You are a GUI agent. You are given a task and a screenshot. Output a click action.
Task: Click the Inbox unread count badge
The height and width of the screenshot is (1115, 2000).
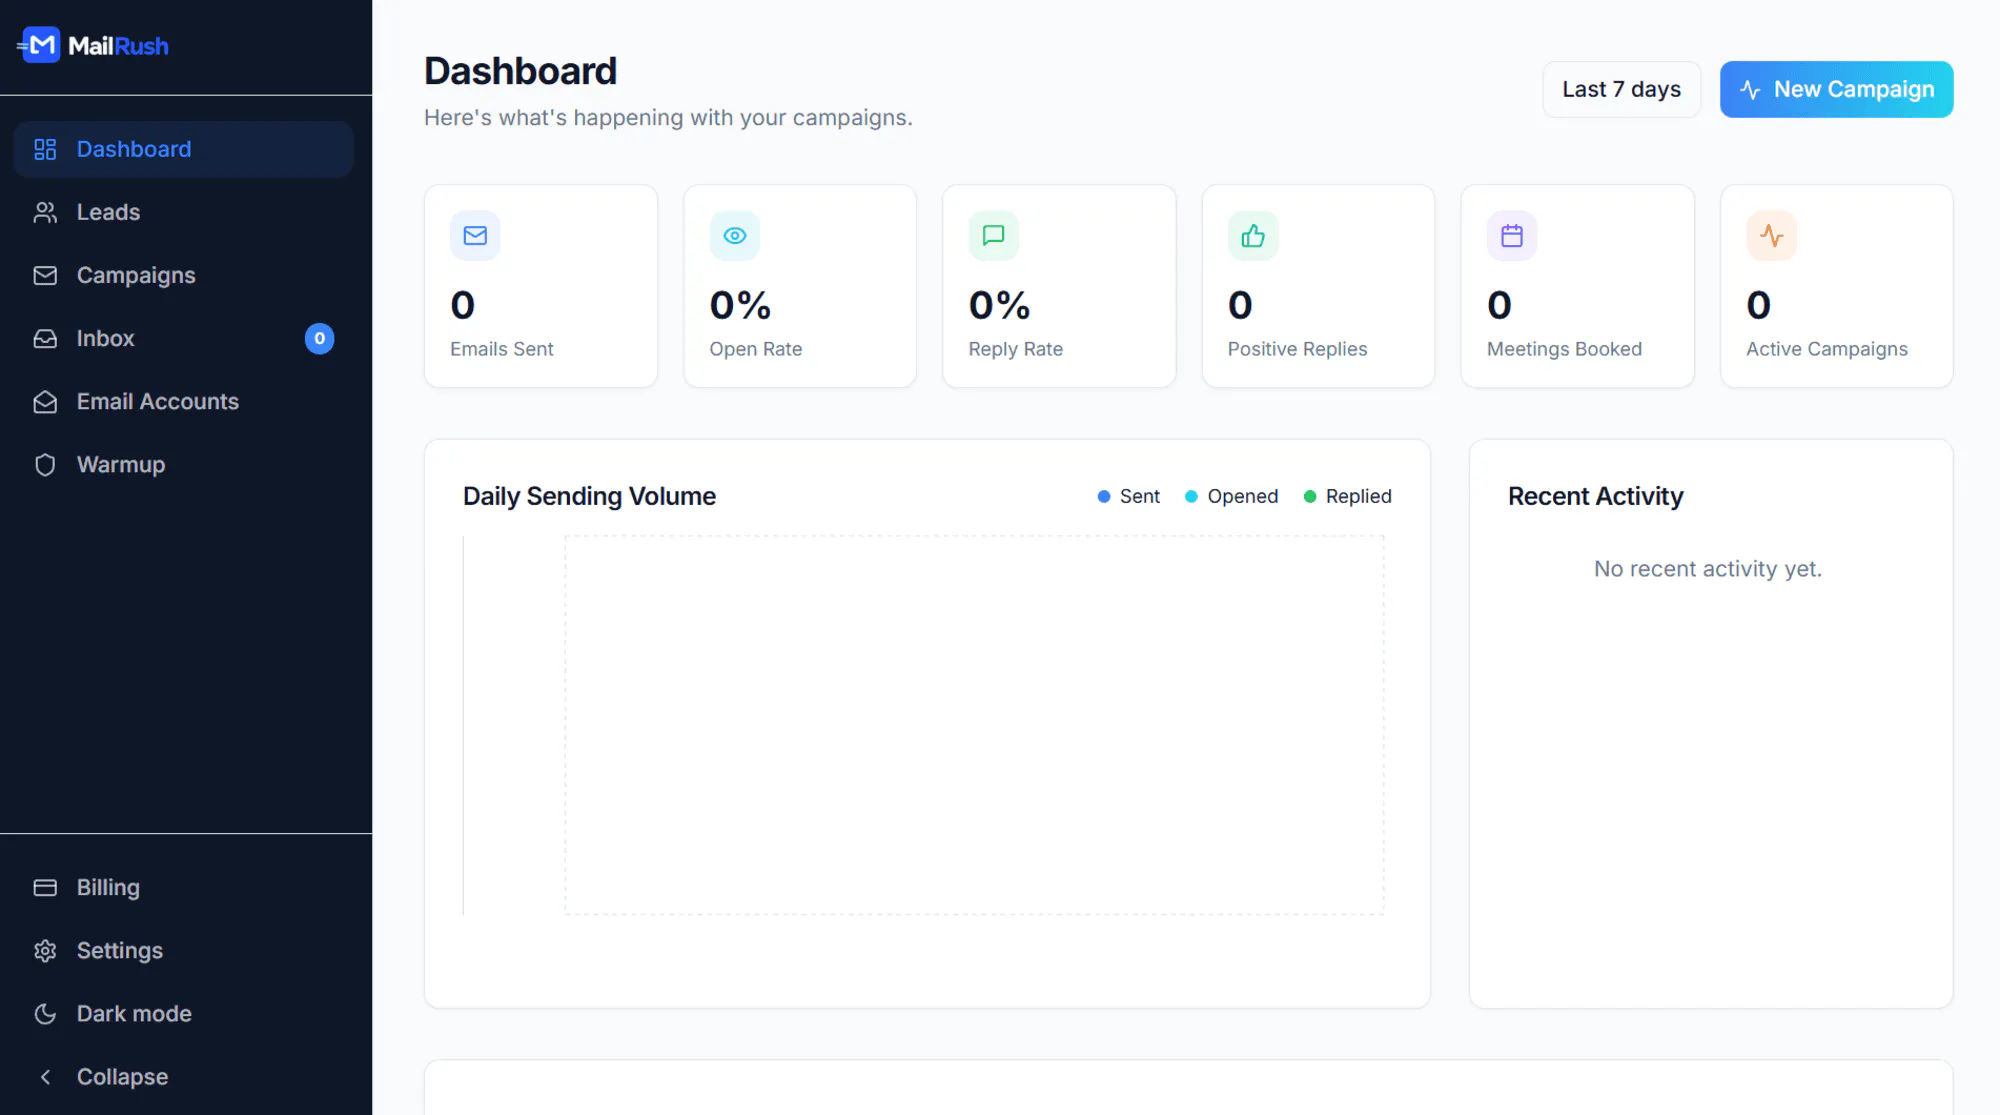(319, 339)
